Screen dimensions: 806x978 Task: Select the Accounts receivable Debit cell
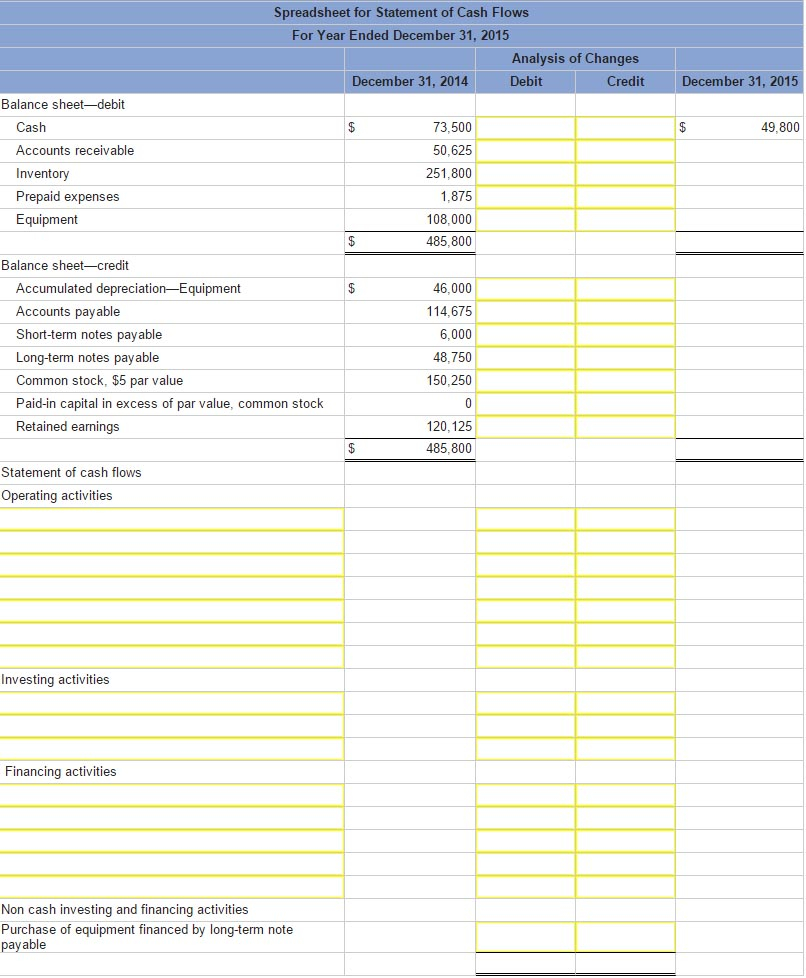click(x=525, y=151)
